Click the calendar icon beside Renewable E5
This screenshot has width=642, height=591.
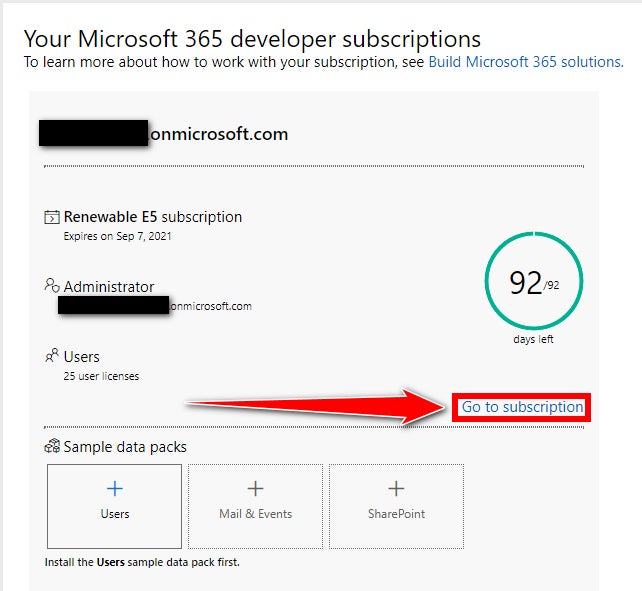pos(52,217)
